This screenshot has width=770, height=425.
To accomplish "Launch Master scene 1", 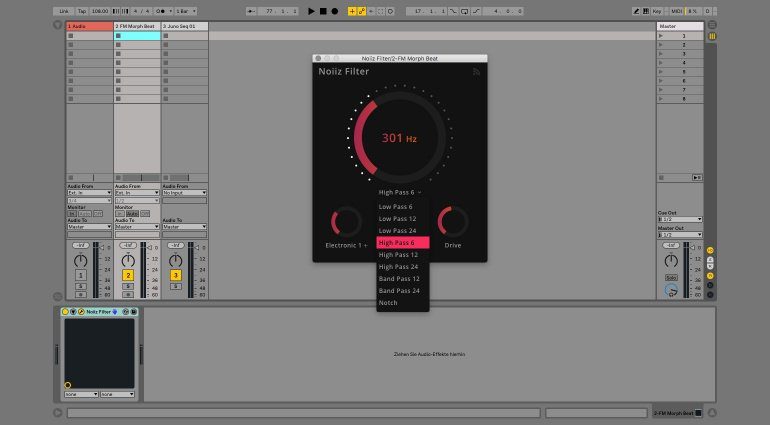I will 661,36.
